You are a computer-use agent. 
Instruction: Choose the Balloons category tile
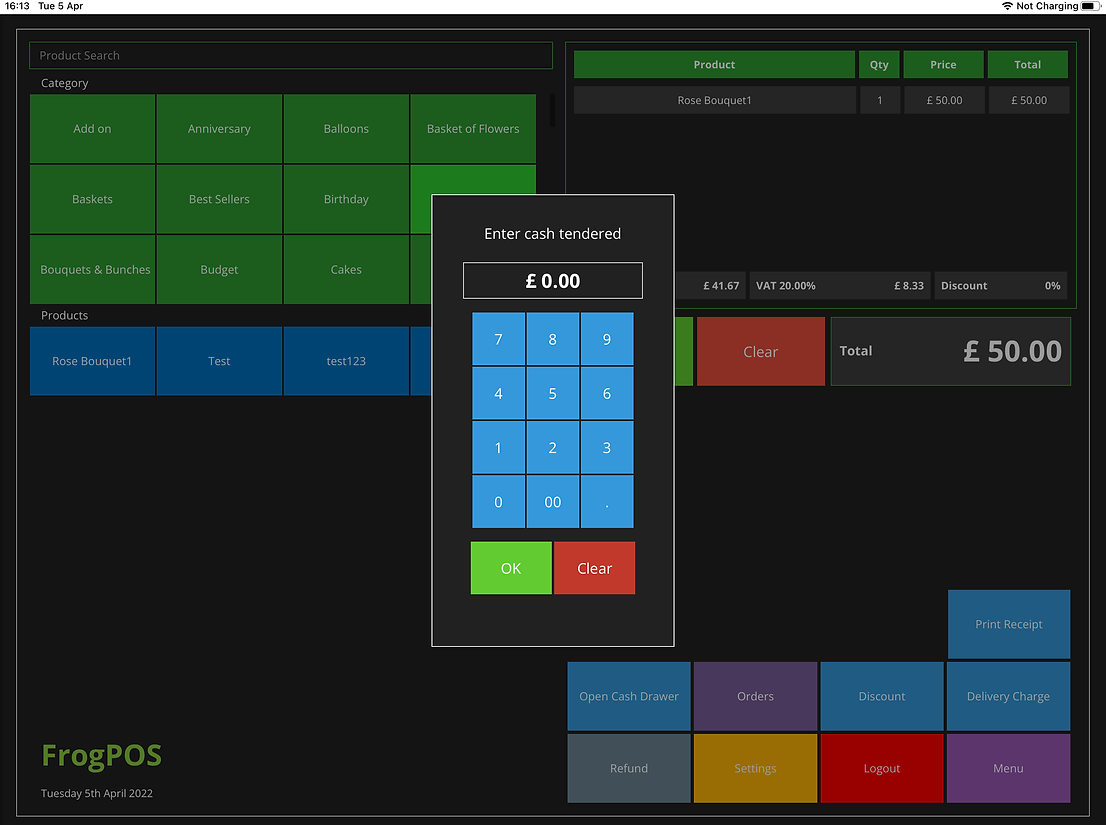pyautogui.click(x=346, y=129)
